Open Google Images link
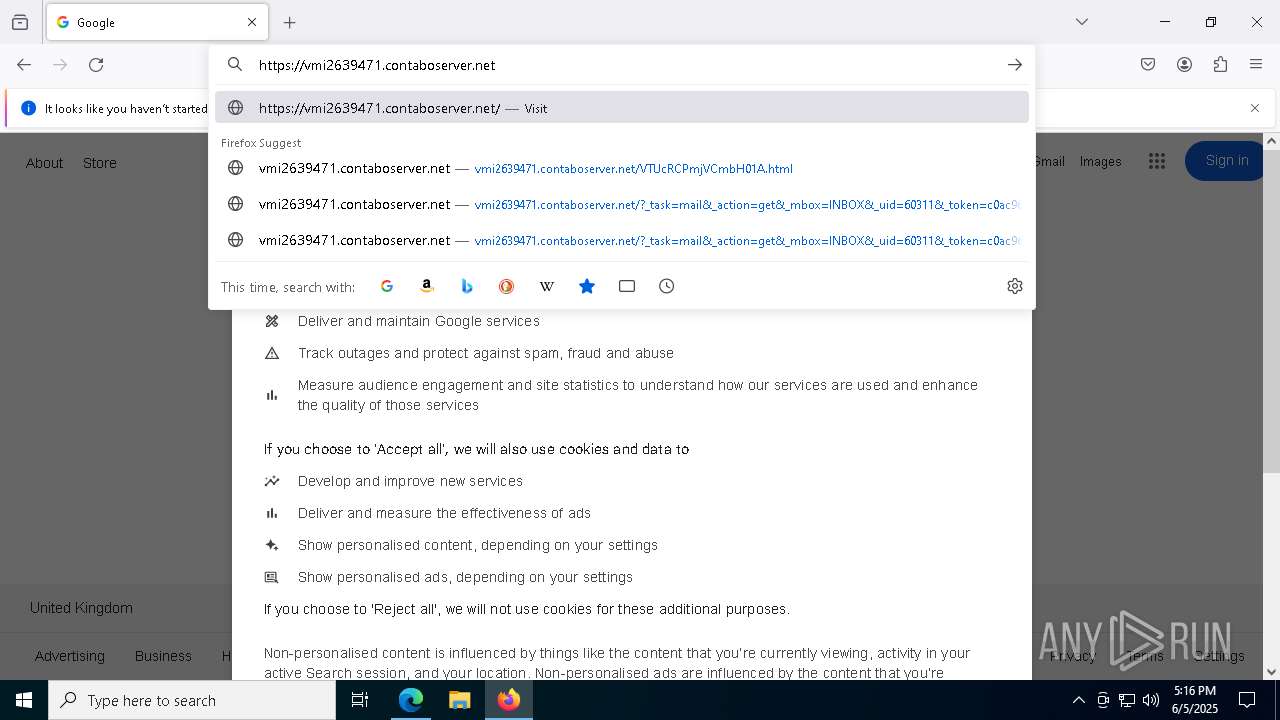This screenshot has height=720, width=1280. (1100, 161)
